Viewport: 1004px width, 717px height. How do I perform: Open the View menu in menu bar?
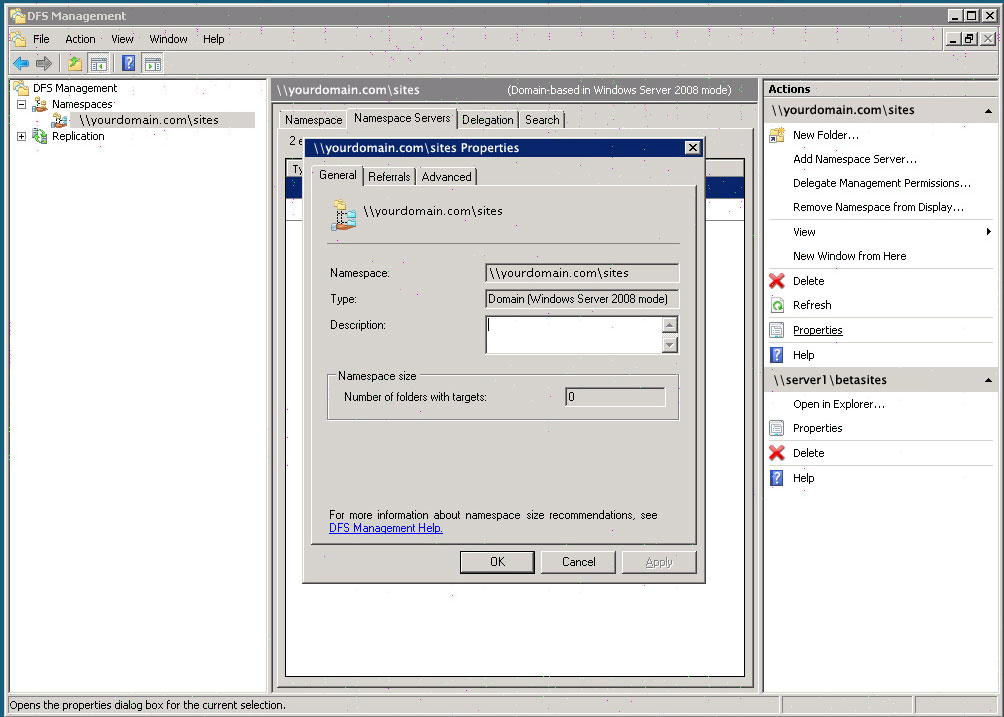point(122,39)
